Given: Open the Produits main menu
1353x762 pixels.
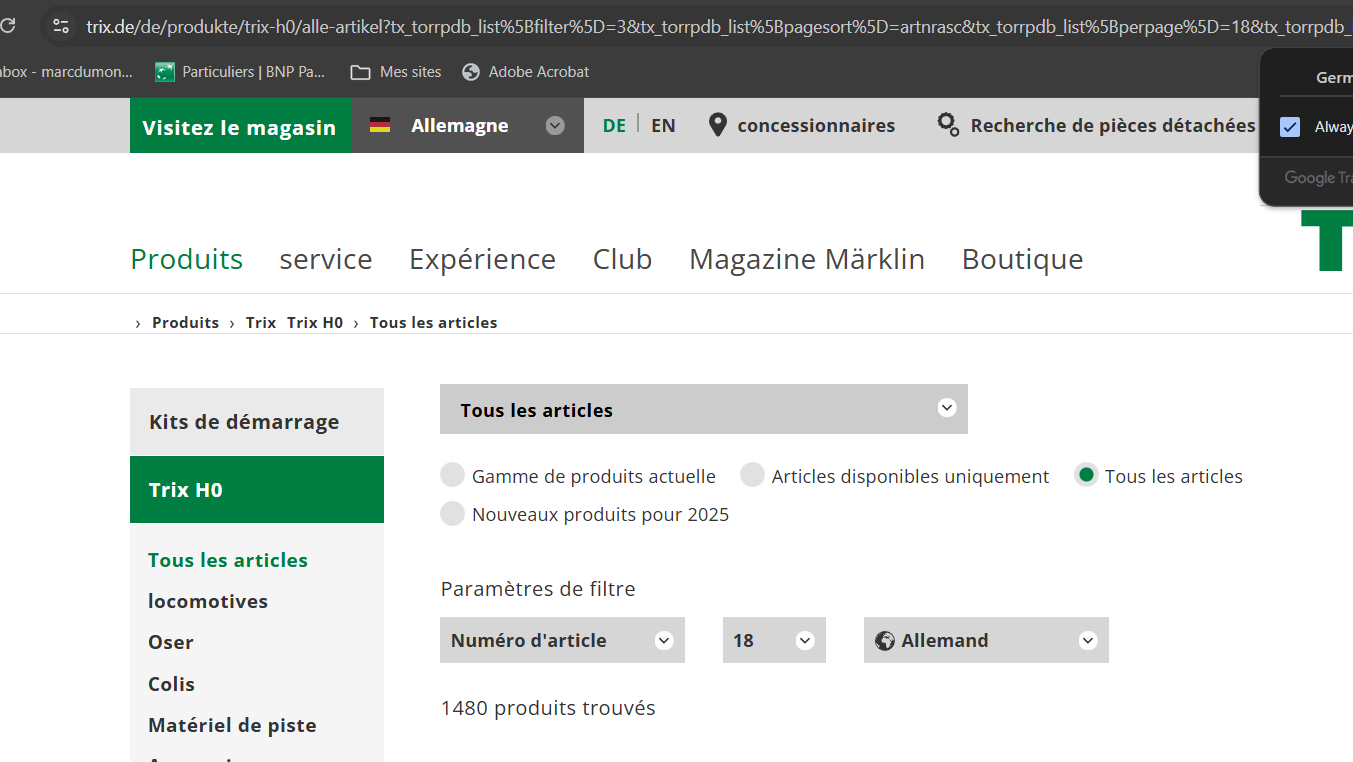Looking at the screenshot, I should pos(187,259).
